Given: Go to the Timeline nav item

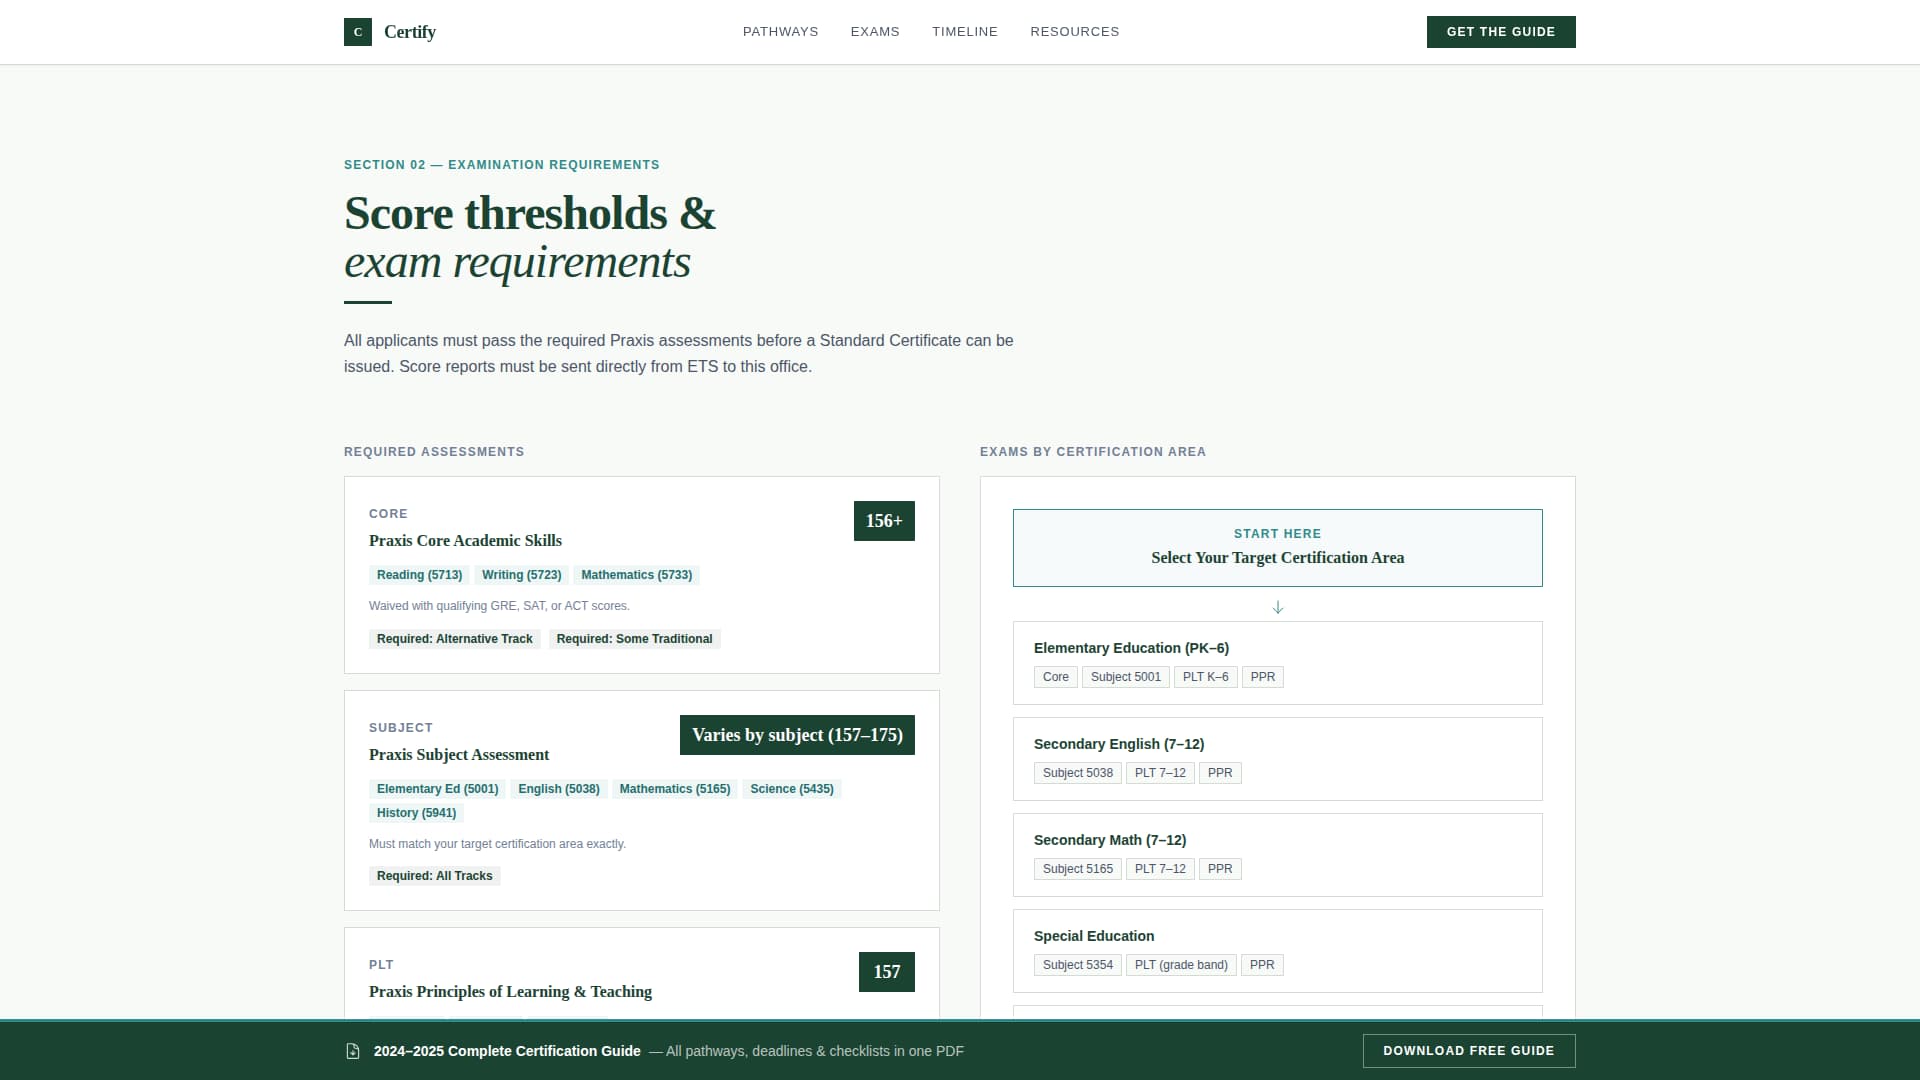Looking at the screenshot, I should (x=965, y=32).
